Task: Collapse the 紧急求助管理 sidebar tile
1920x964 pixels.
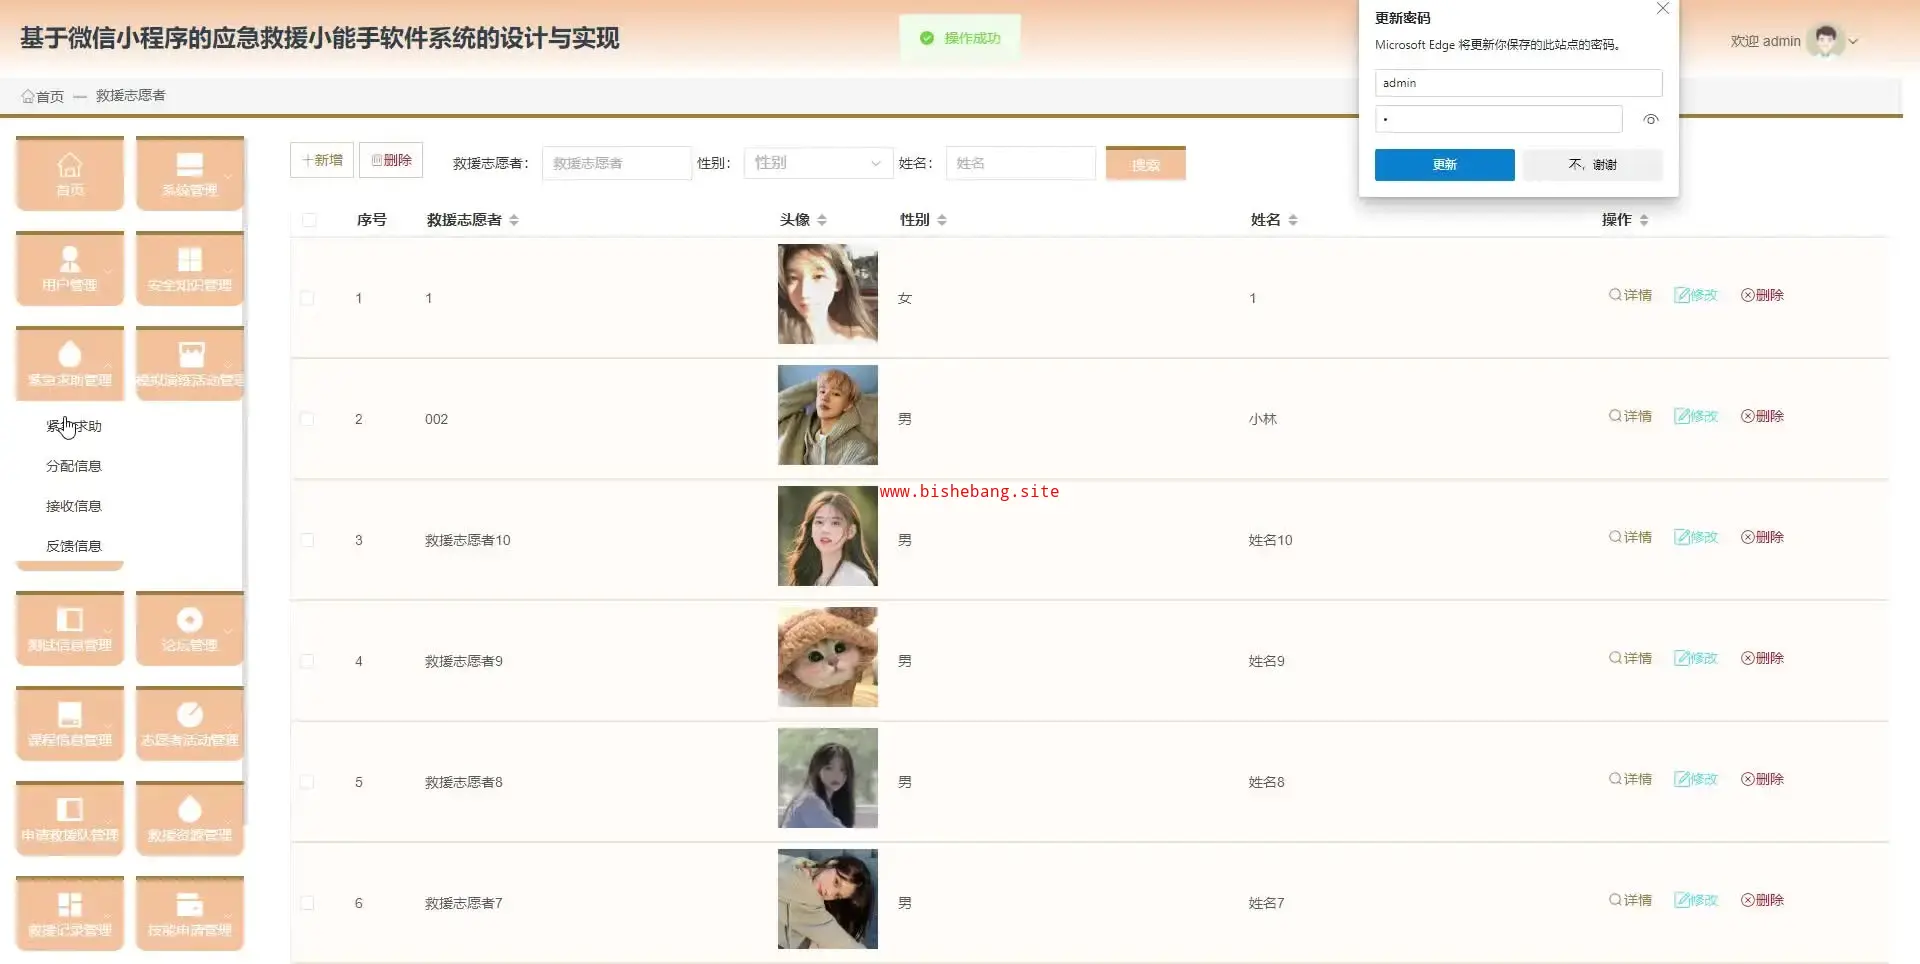Action: 70,364
